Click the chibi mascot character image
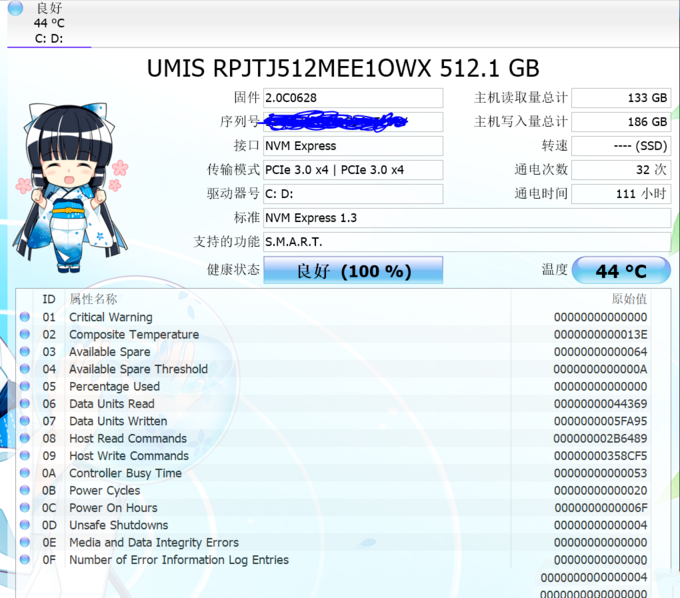The width and height of the screenshot is (680, 598). click(x=72, y=188)
